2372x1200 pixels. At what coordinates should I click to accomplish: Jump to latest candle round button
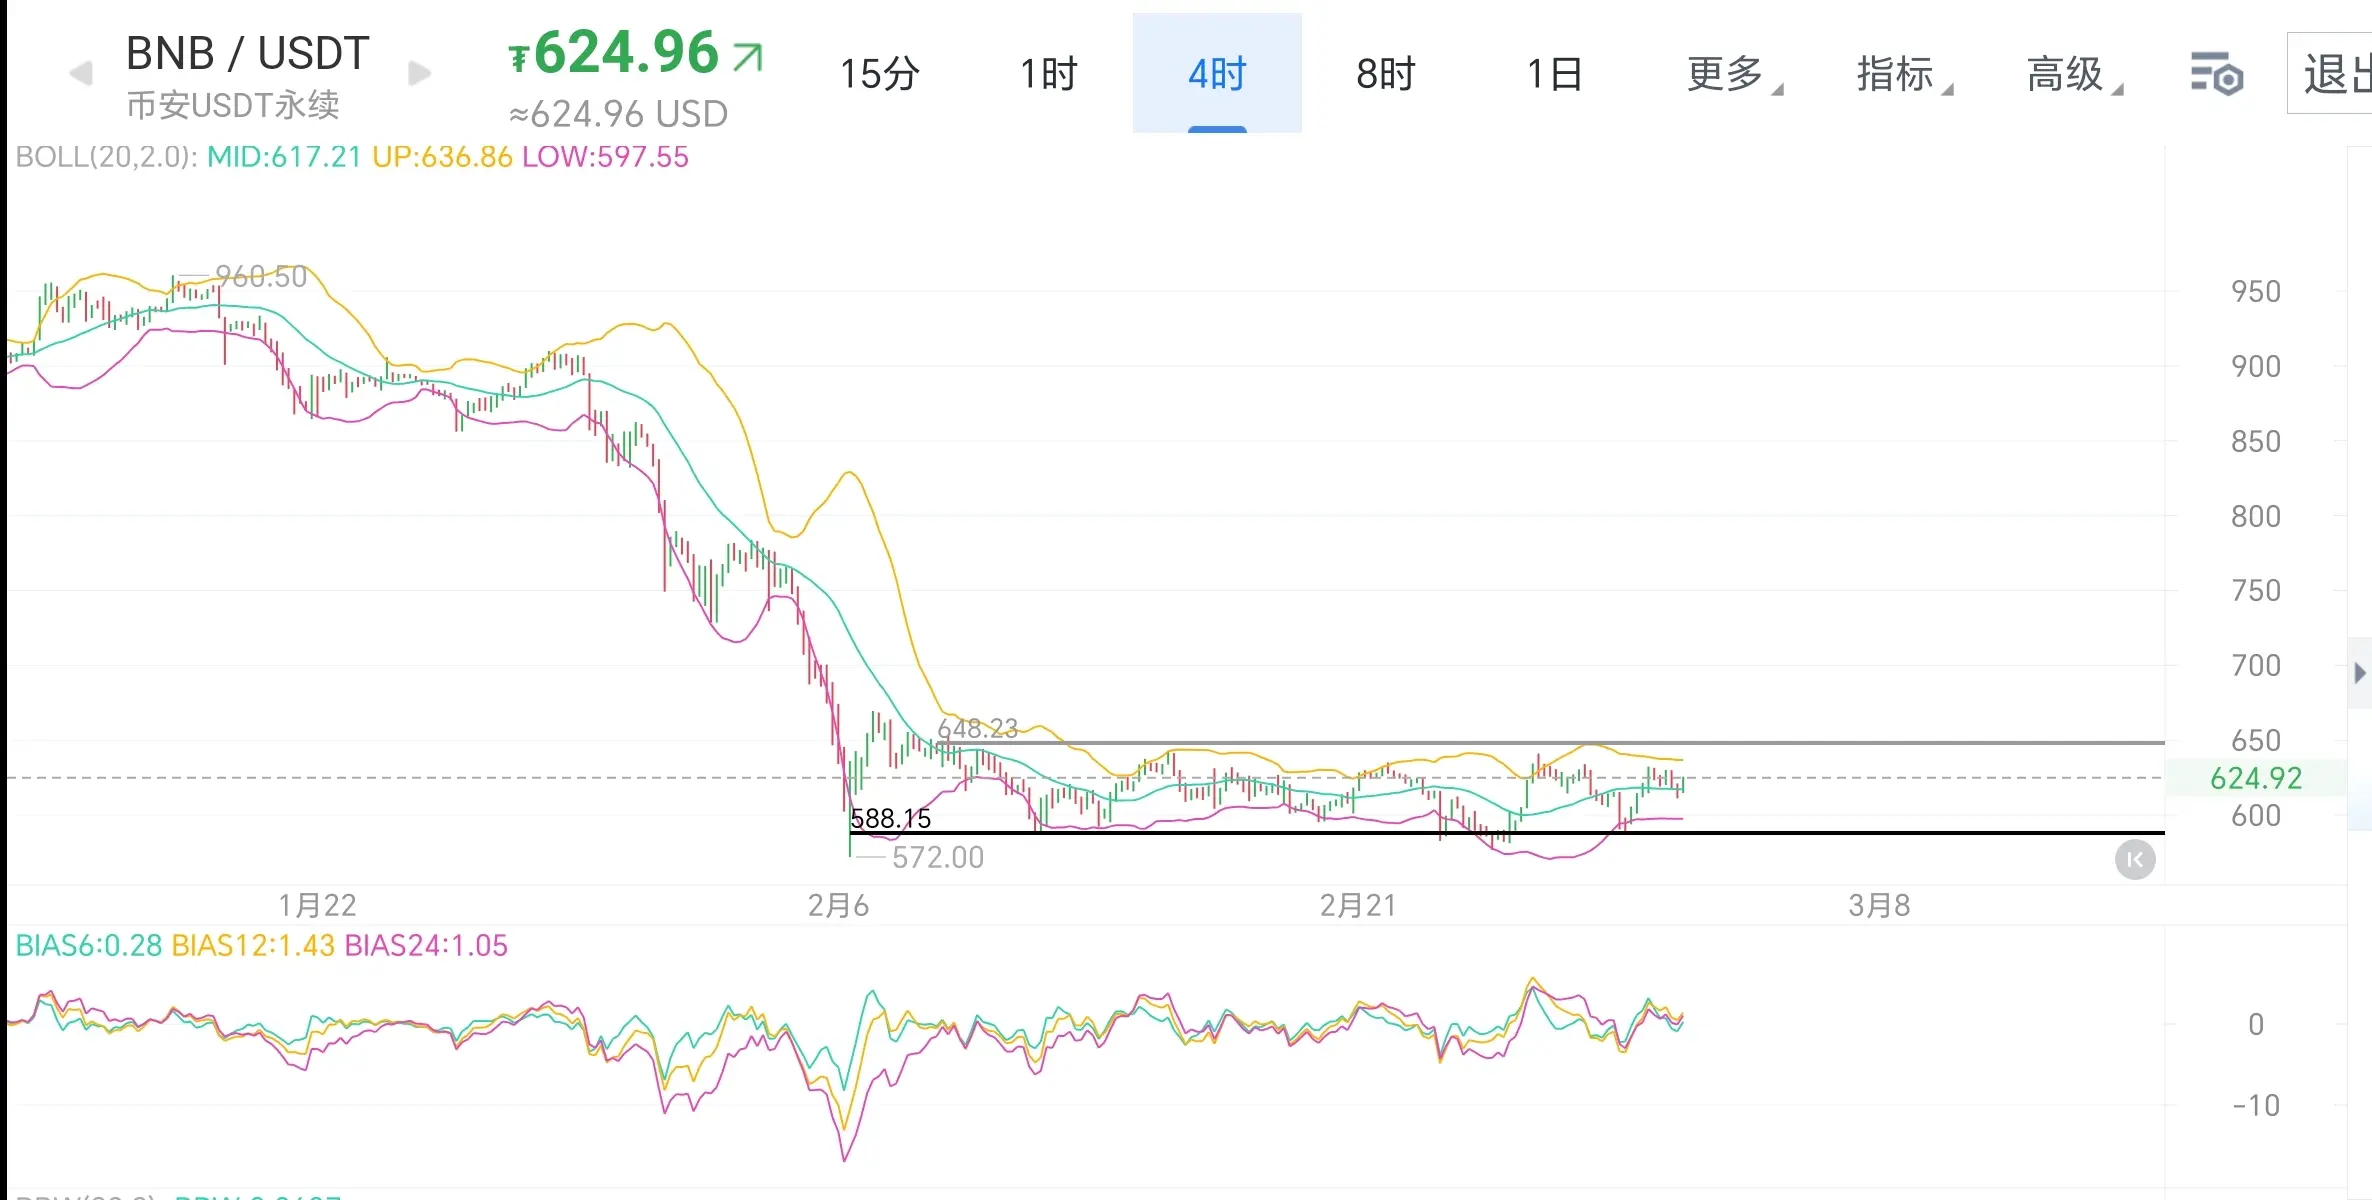(2135, 860)
